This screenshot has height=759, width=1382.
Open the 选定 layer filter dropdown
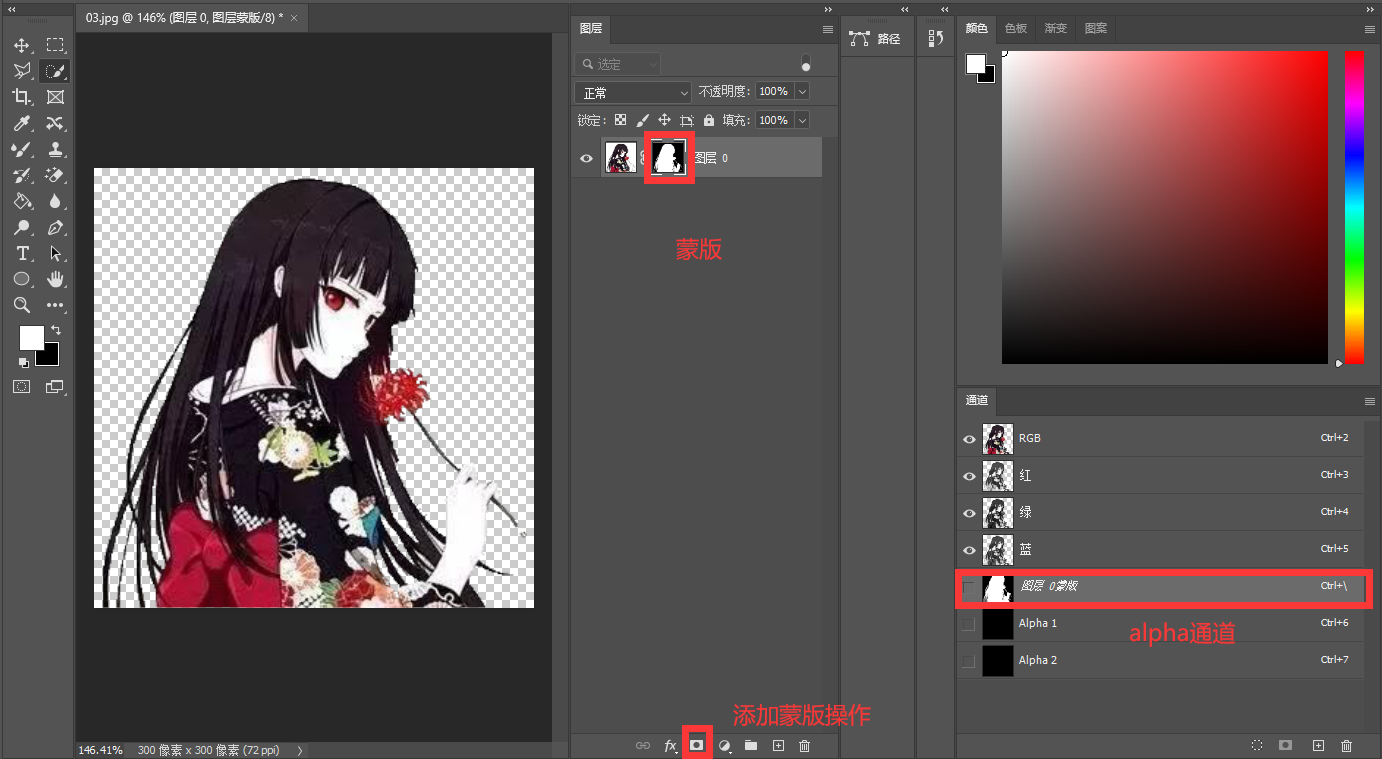(617, 64)
